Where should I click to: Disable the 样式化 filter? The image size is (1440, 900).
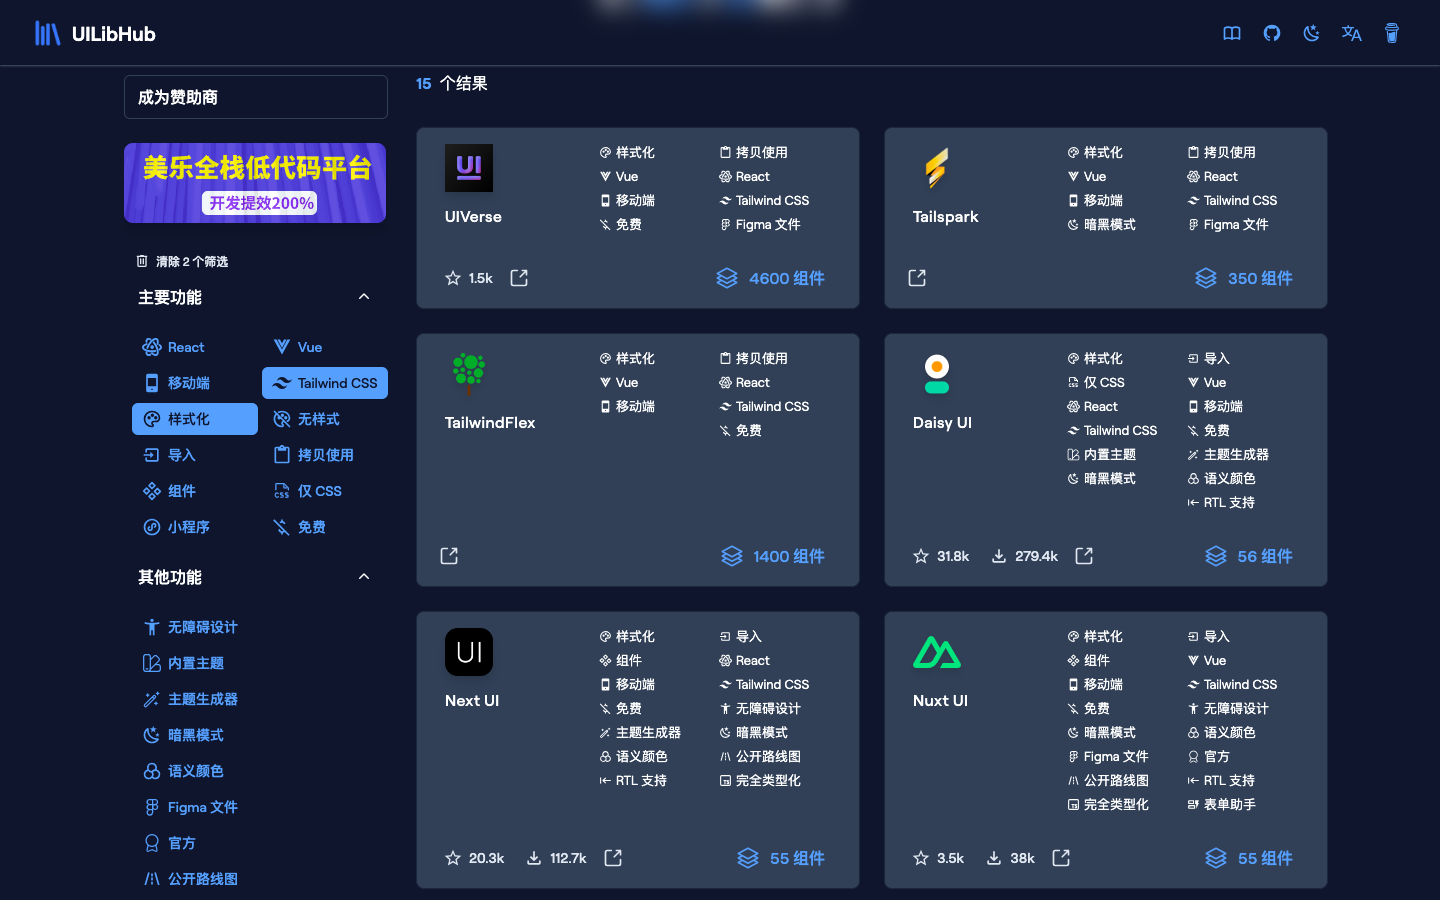194,419
